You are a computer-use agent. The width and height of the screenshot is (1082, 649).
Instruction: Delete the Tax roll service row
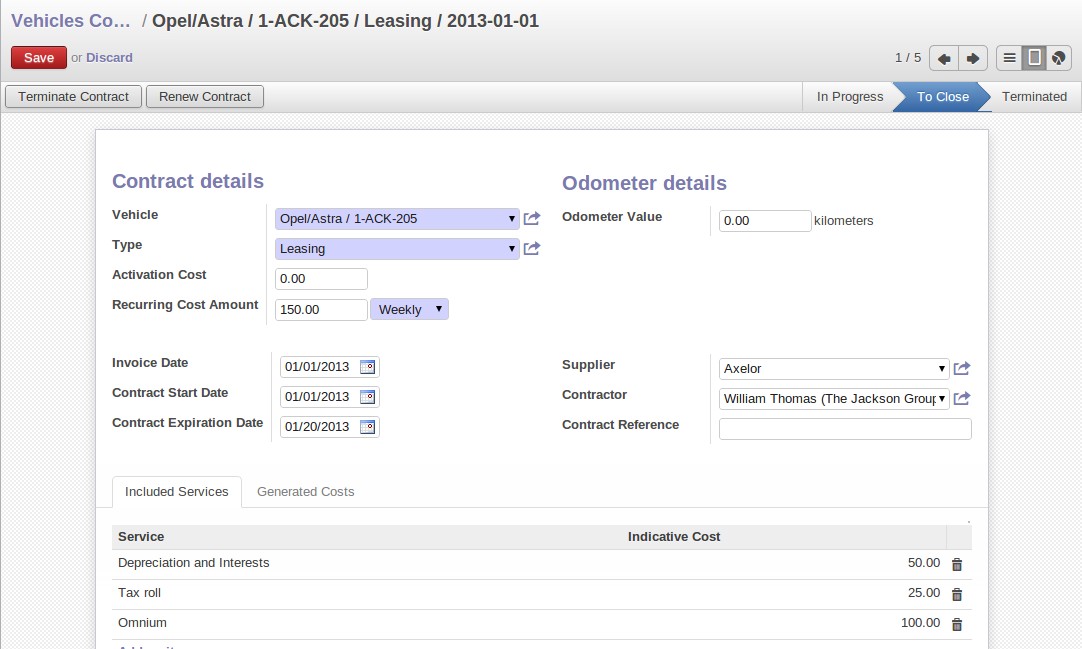[x=956, y=595]
